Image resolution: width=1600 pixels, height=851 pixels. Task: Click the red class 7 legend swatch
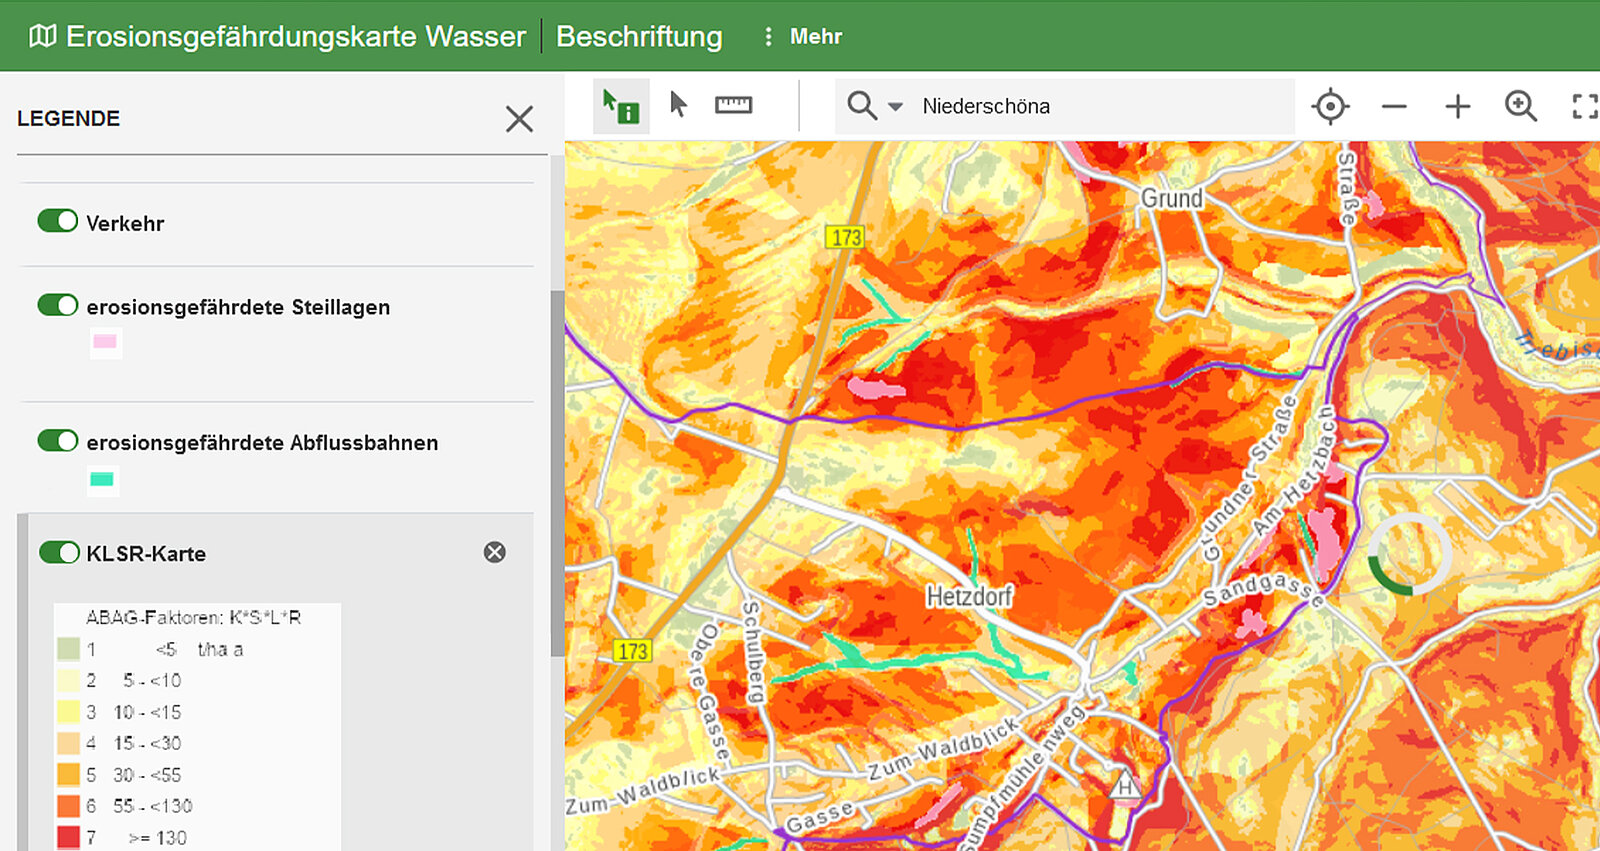tap(68, 837)
